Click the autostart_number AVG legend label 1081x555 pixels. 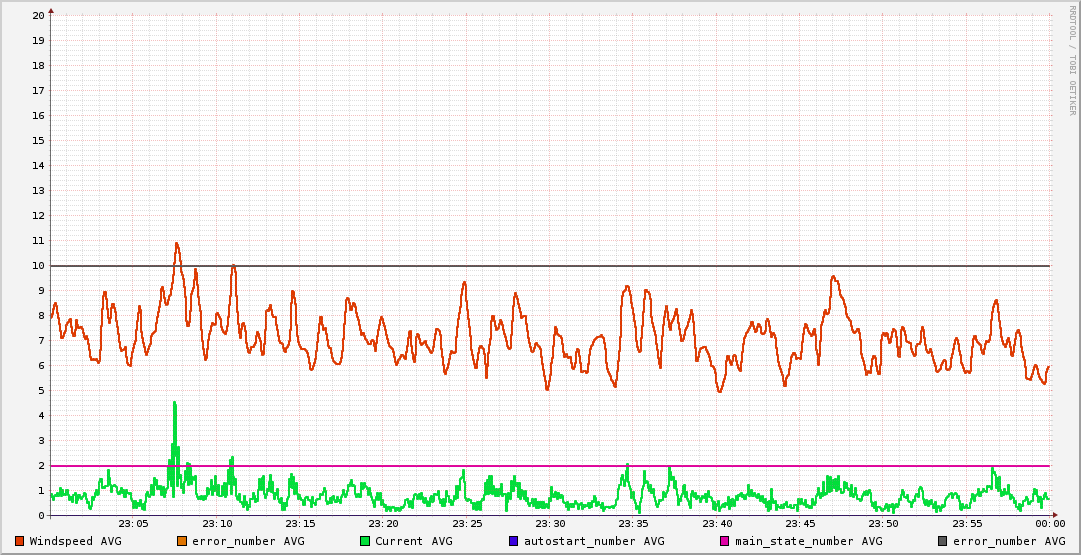[x=594, y=541]
